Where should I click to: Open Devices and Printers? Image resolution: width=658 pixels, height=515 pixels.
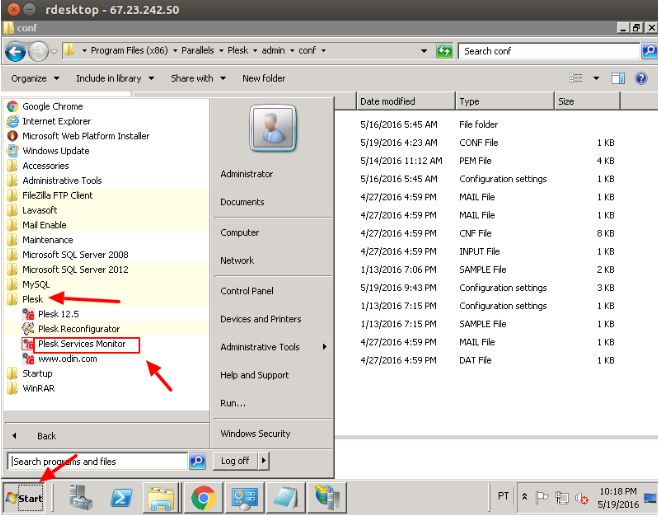click(261, 319)
